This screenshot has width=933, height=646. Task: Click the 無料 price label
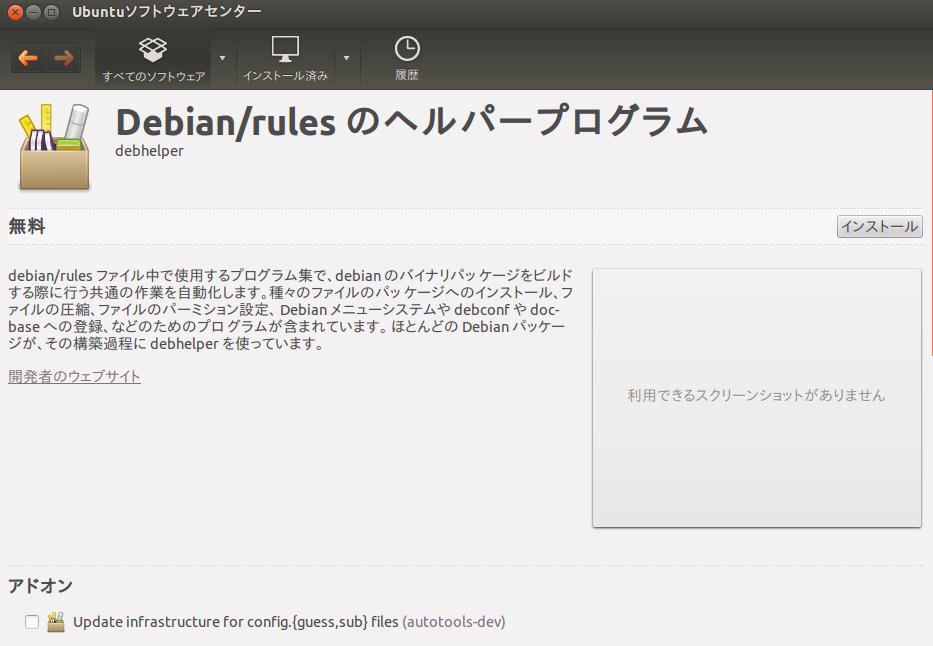[x=27, y=227]
